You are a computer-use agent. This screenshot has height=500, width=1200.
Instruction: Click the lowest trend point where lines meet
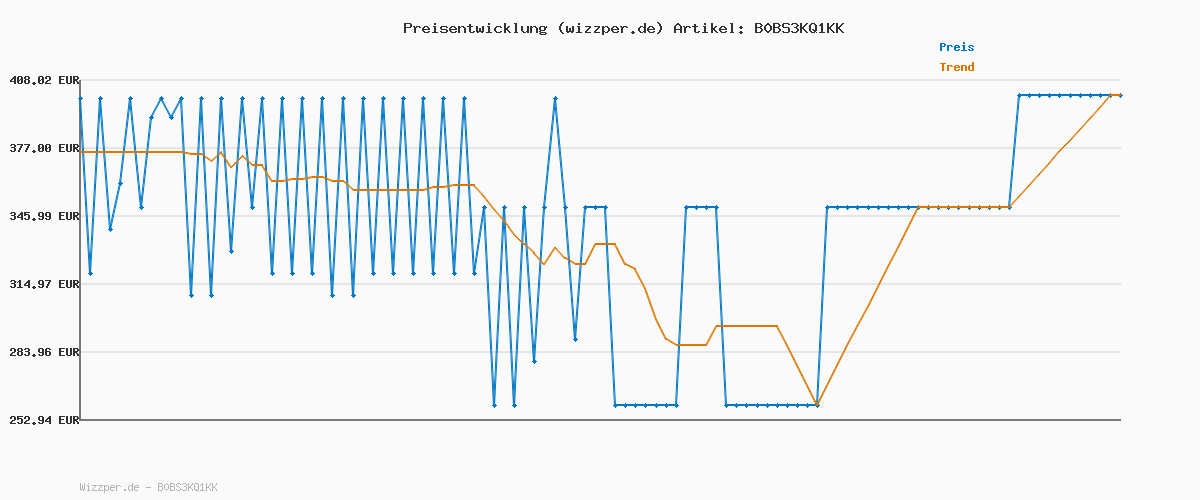[x=817, y=404]
